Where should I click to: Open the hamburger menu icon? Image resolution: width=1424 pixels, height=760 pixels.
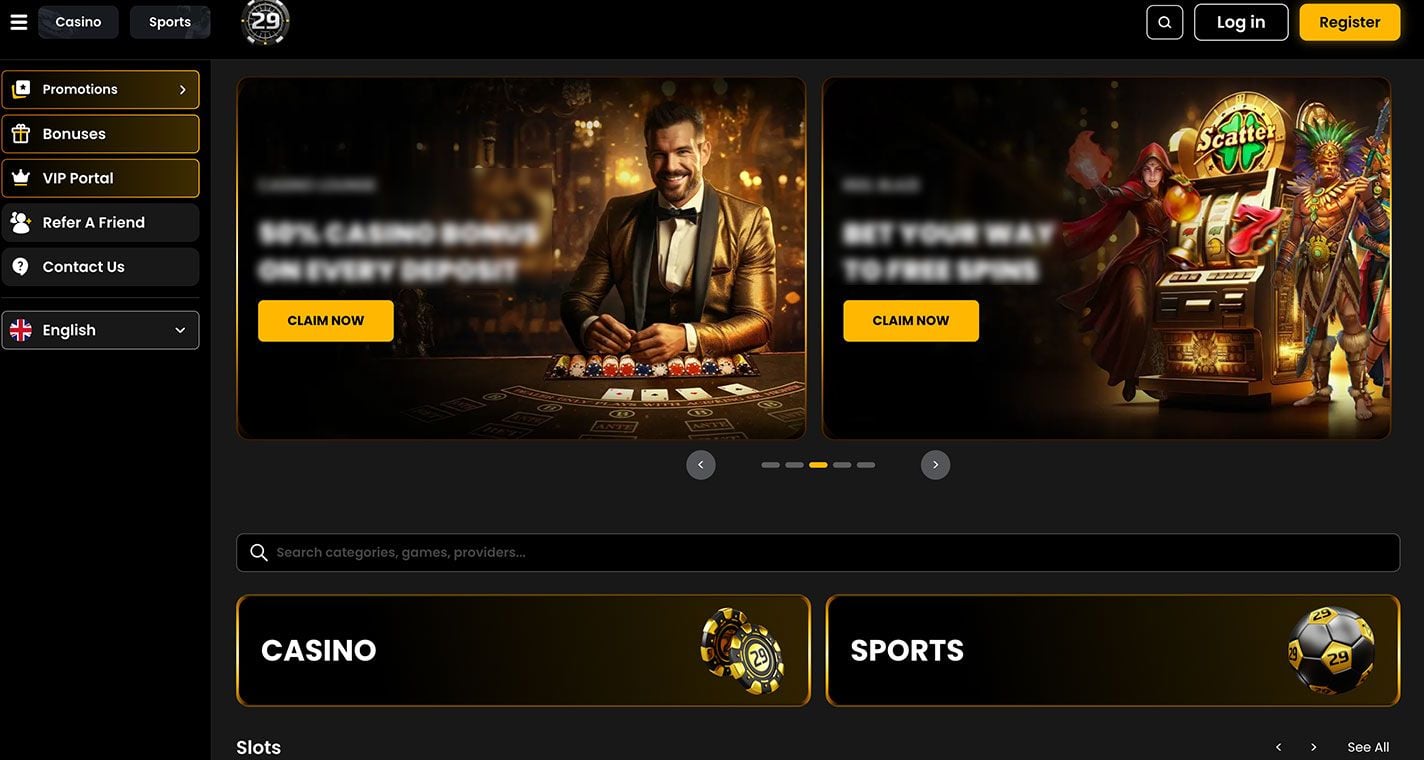click(x=18, y=22)
